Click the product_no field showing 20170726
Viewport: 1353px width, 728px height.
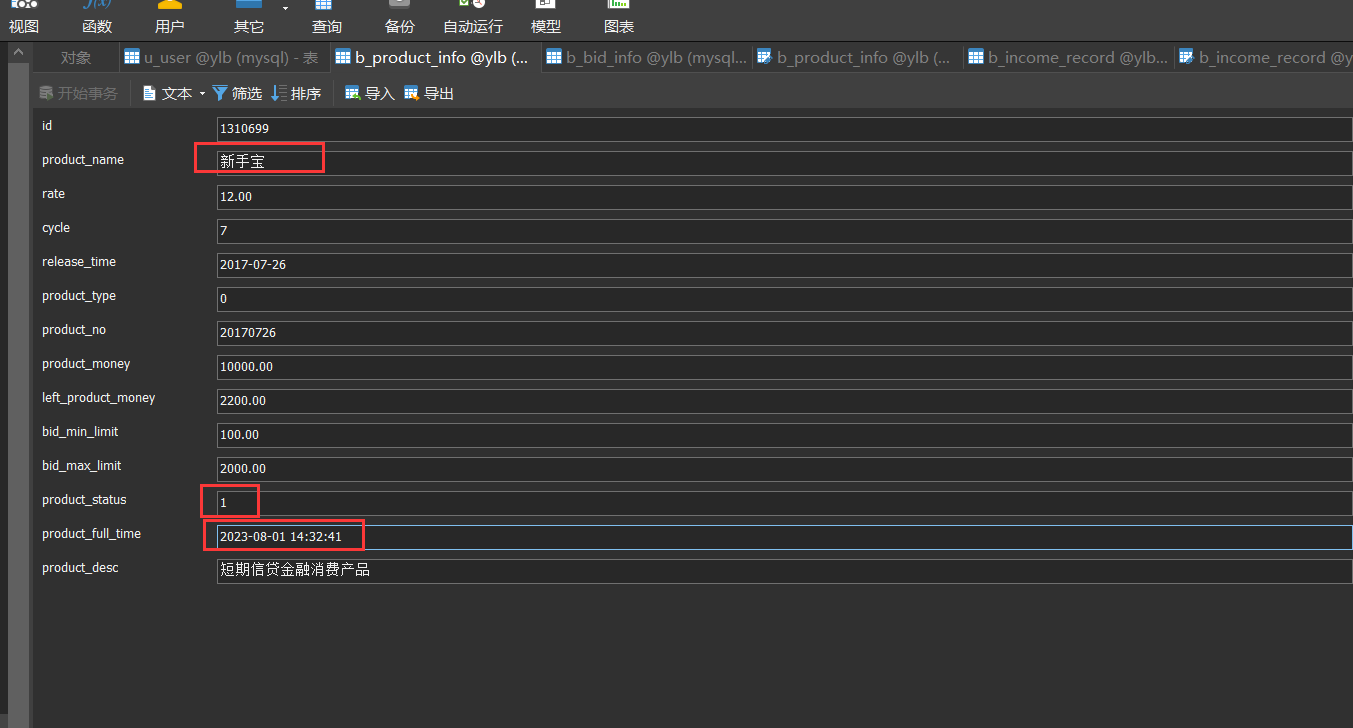click(x=784, y=333)
